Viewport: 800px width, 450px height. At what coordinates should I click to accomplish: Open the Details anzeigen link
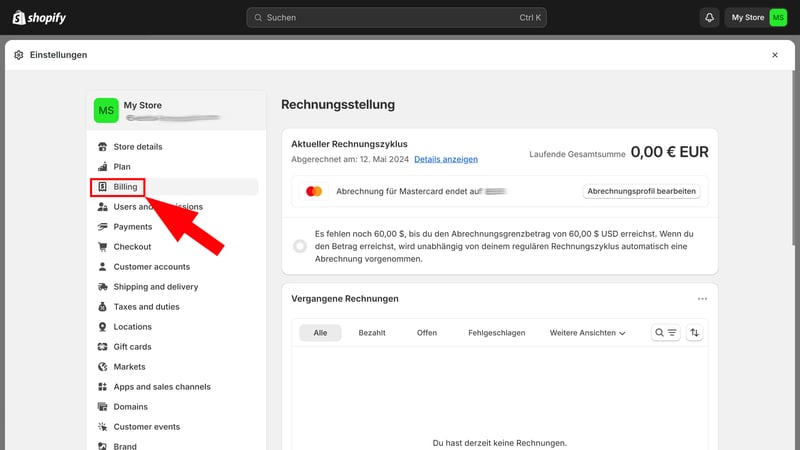[x=446, y=159]
